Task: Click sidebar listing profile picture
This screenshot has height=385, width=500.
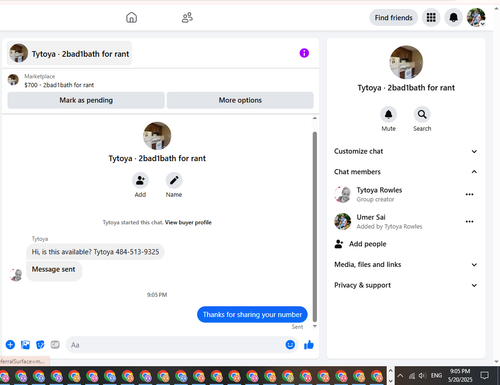Action: (x=406, y=62)
